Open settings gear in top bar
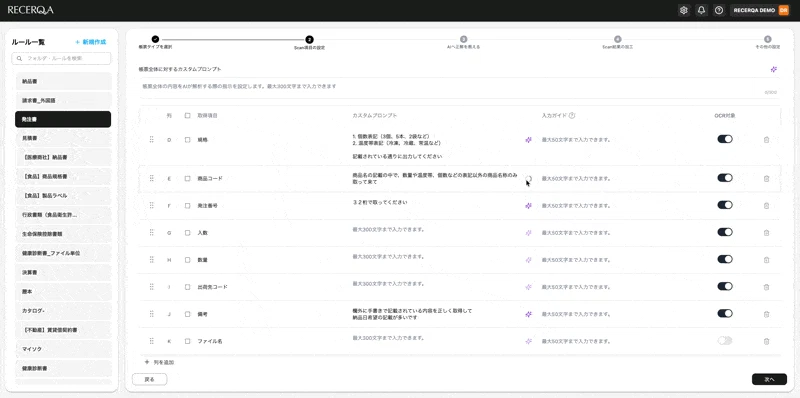The image size is (800, 398). tap(684, 10)
